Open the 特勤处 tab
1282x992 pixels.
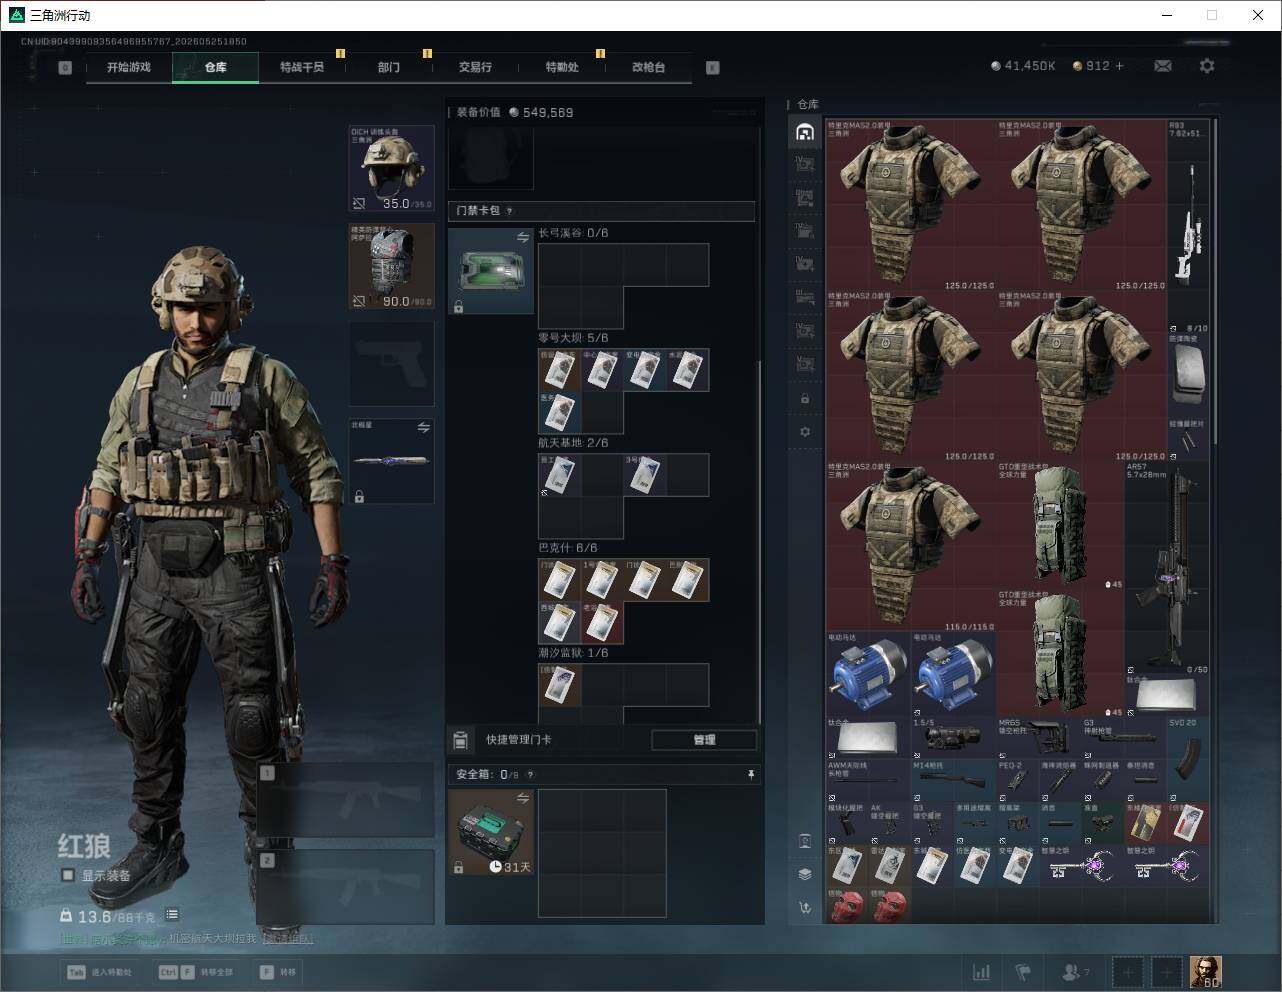pos(562,67)
